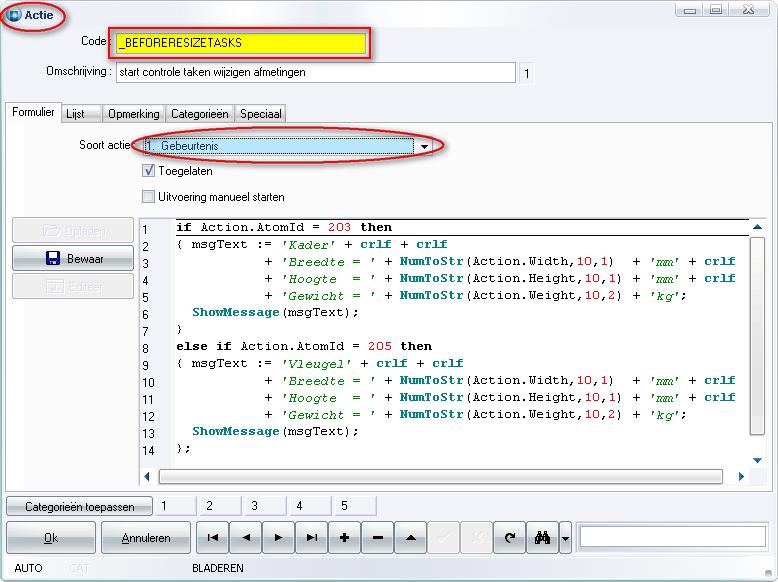The height and width of the screenshot is (582, 778).
Task: Click 'Vleugel' string in code
Action: point(316,364)
